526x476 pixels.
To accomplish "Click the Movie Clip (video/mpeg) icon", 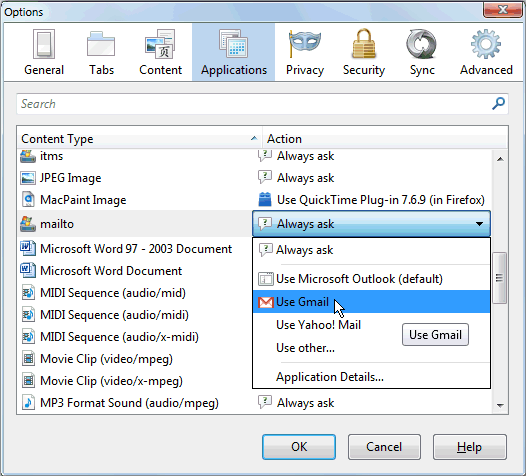I will tap(29, 359).
